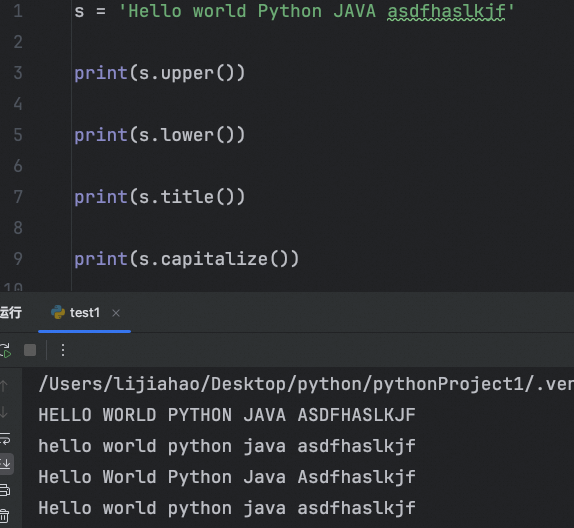Screen dimensions: 574x528
Task: Click line number 3 in the gutter
Action: tap(18, 73)
